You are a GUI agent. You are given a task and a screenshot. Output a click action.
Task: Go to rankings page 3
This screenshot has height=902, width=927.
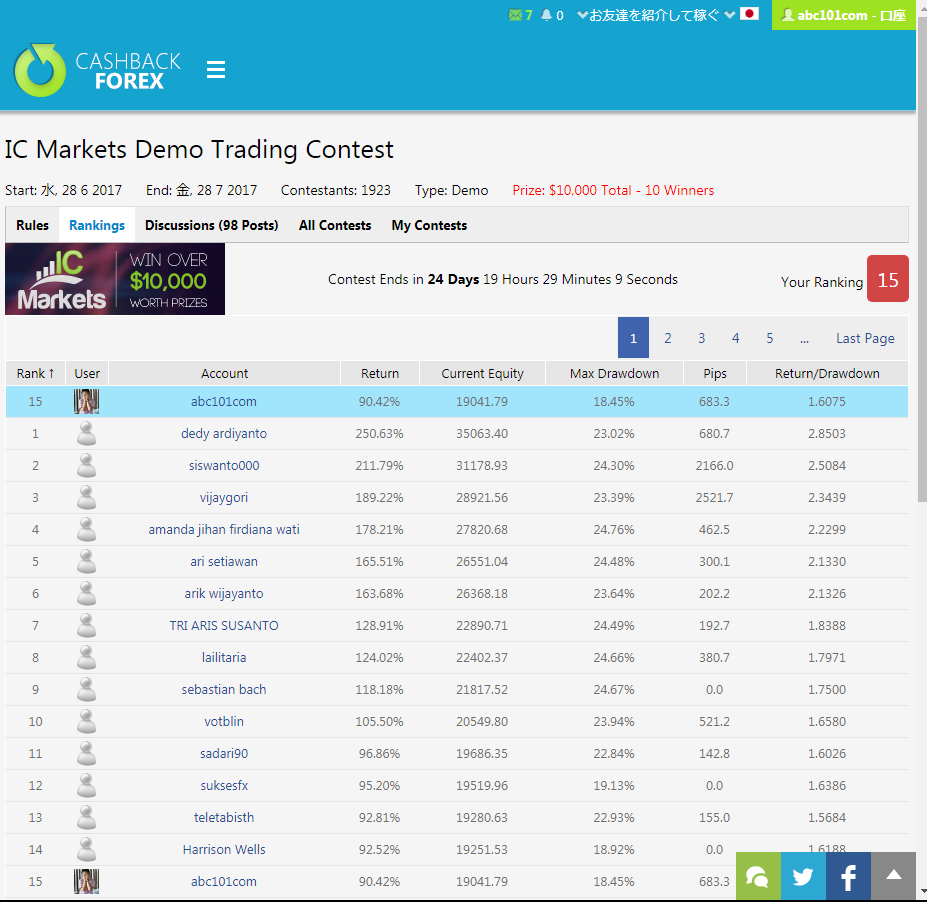click(x=702, y=338)
